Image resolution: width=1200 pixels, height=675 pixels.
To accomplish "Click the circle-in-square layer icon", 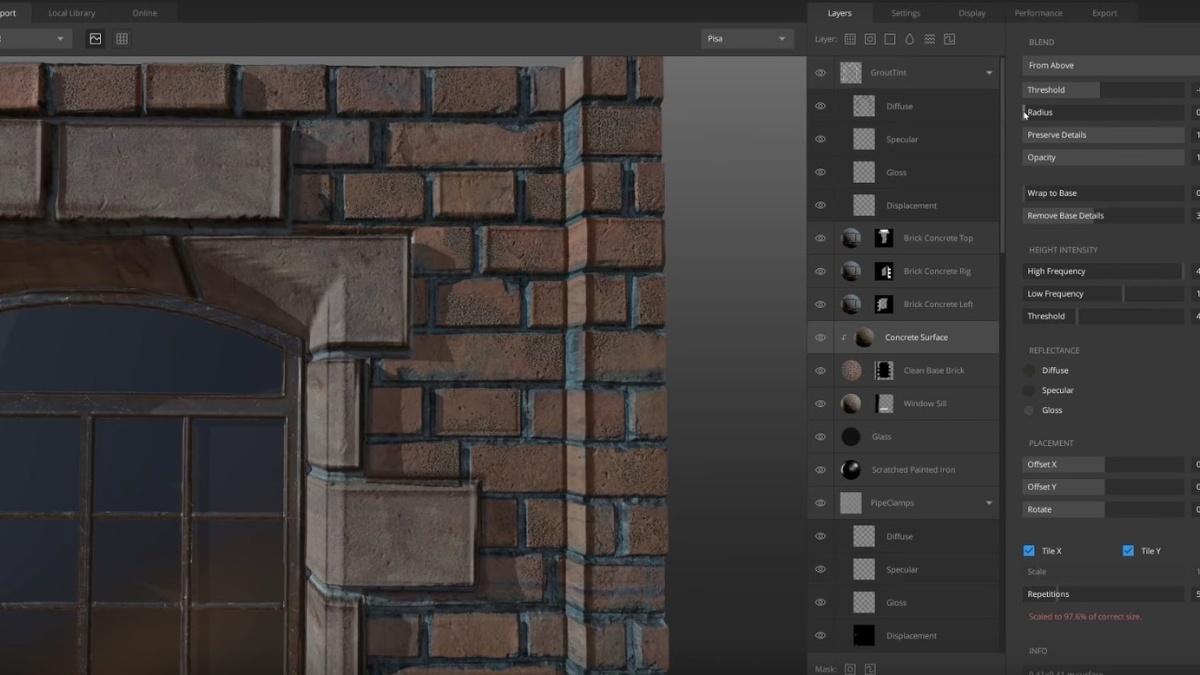I will coord(870,39).
